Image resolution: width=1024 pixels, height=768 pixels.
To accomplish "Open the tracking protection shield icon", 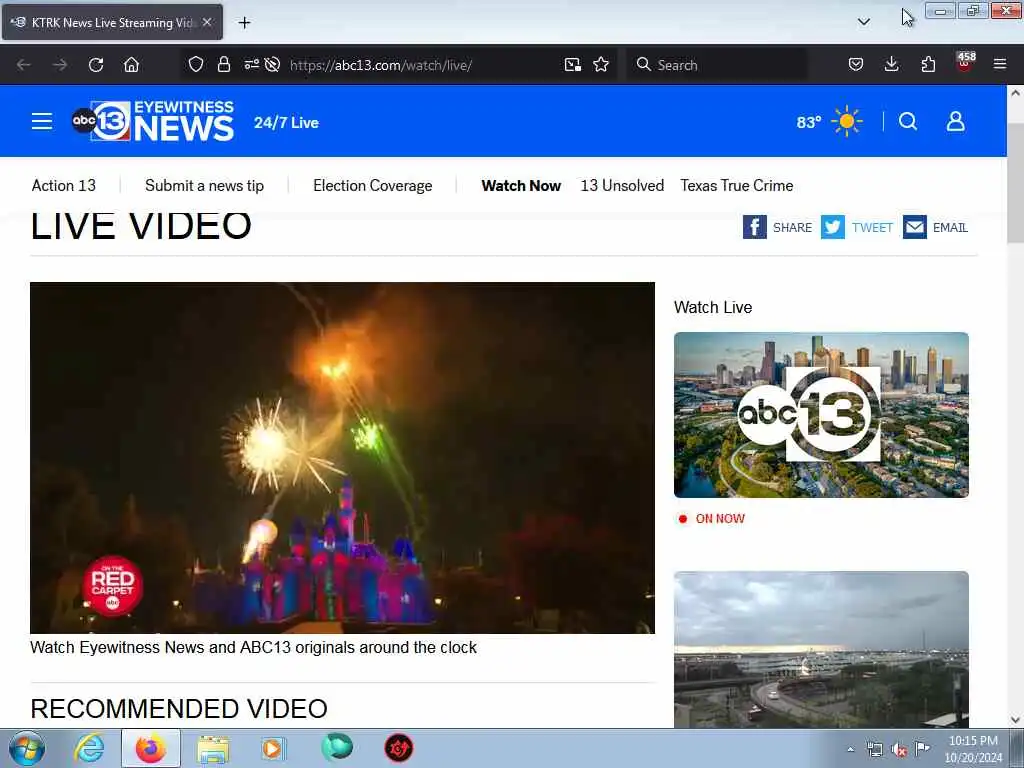I will point(196,65).
